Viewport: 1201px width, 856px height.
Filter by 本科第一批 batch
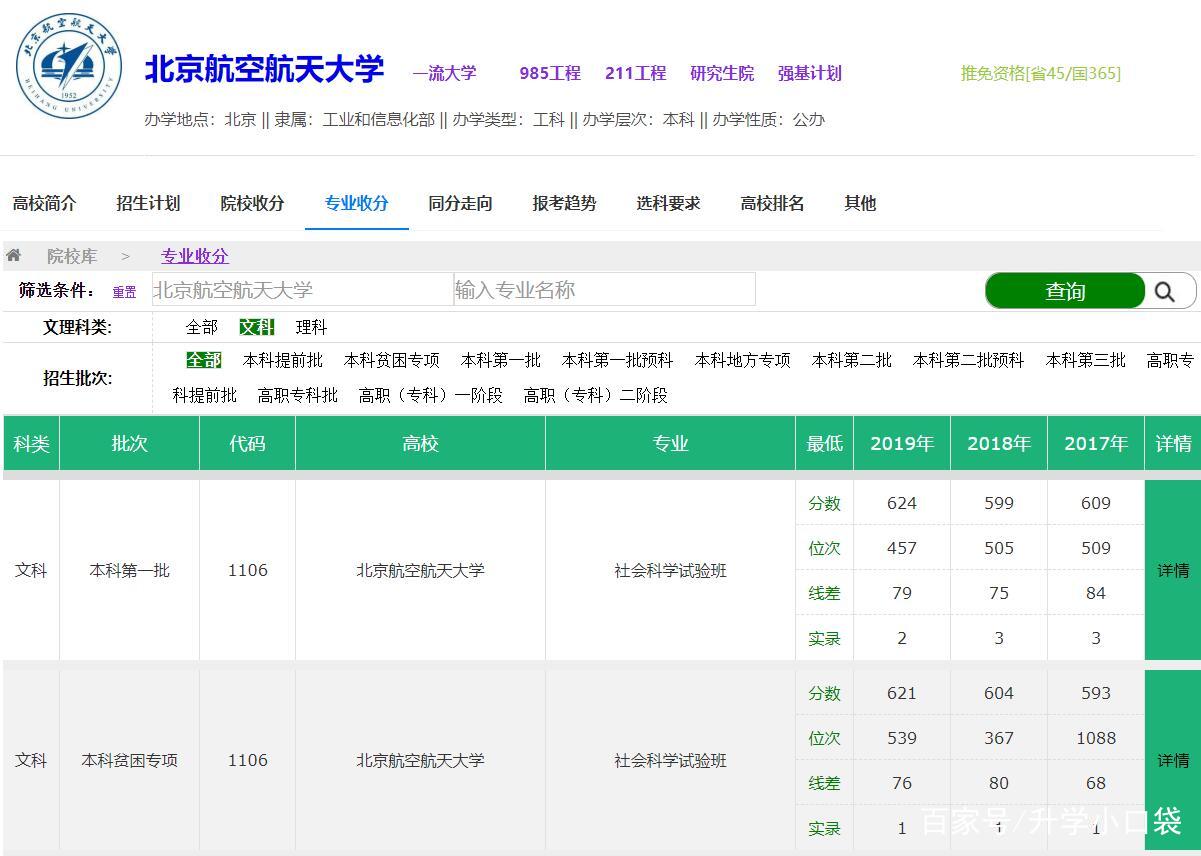[x=501, y=360]
